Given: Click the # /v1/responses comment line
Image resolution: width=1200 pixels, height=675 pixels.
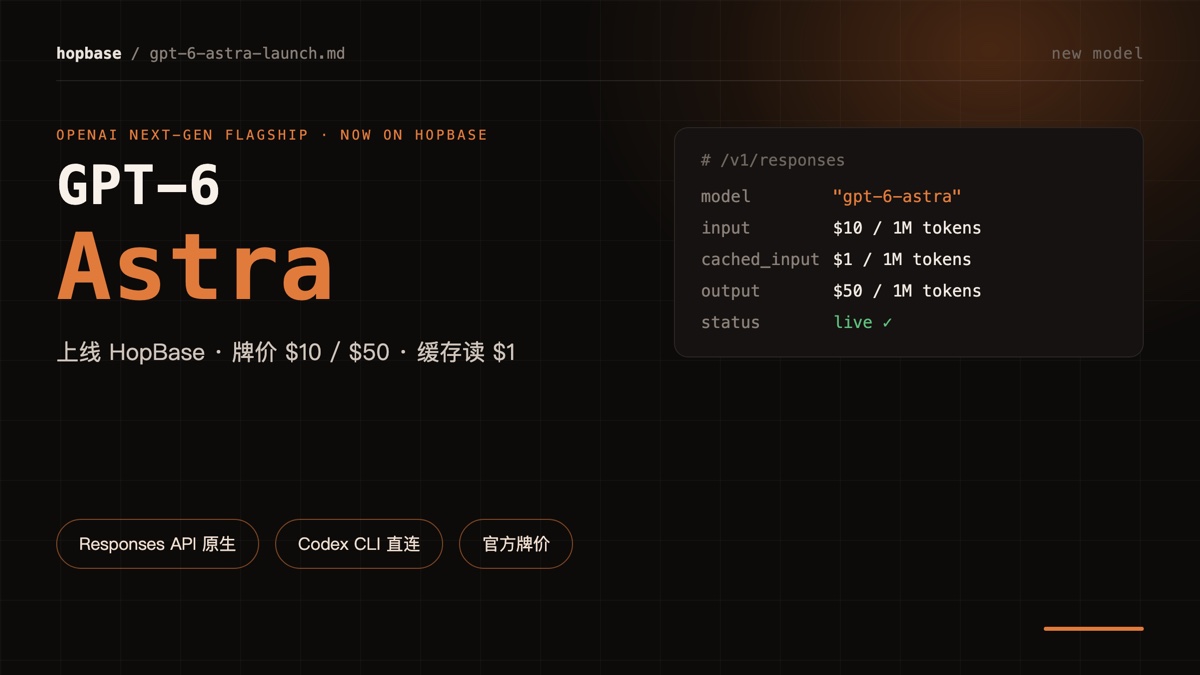Looking at the screenshot, I should 773,160.
